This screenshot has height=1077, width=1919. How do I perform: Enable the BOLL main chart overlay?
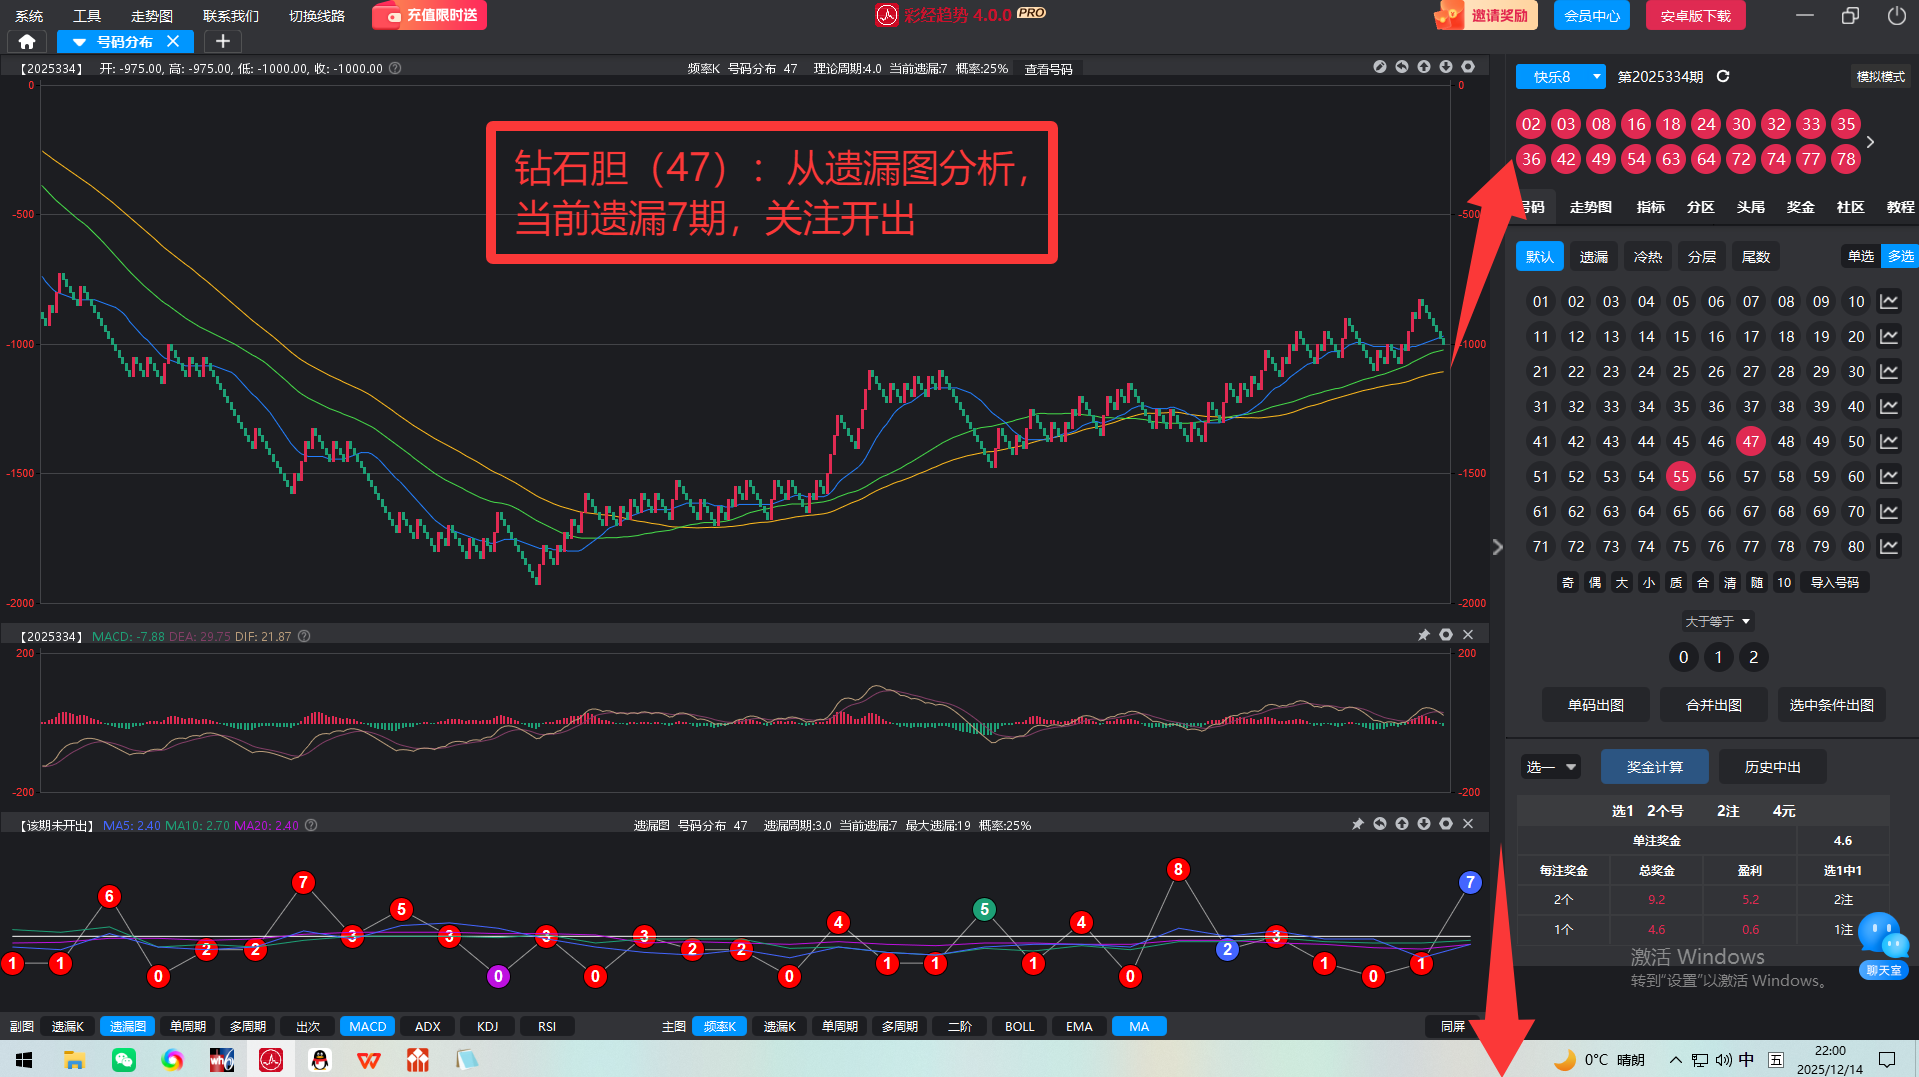pyautogui.click(x=1019, y=1026)
